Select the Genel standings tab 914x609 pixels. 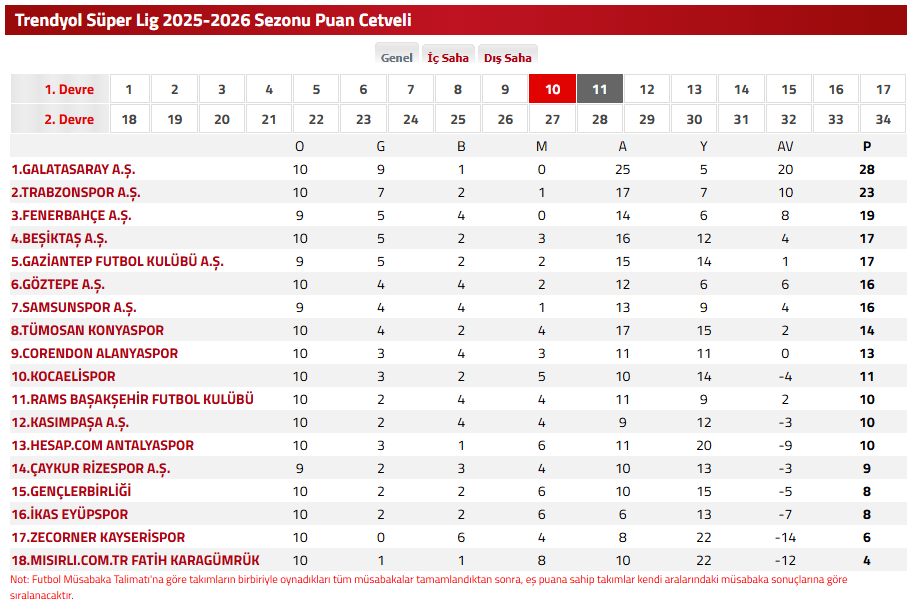coord(397,58)
